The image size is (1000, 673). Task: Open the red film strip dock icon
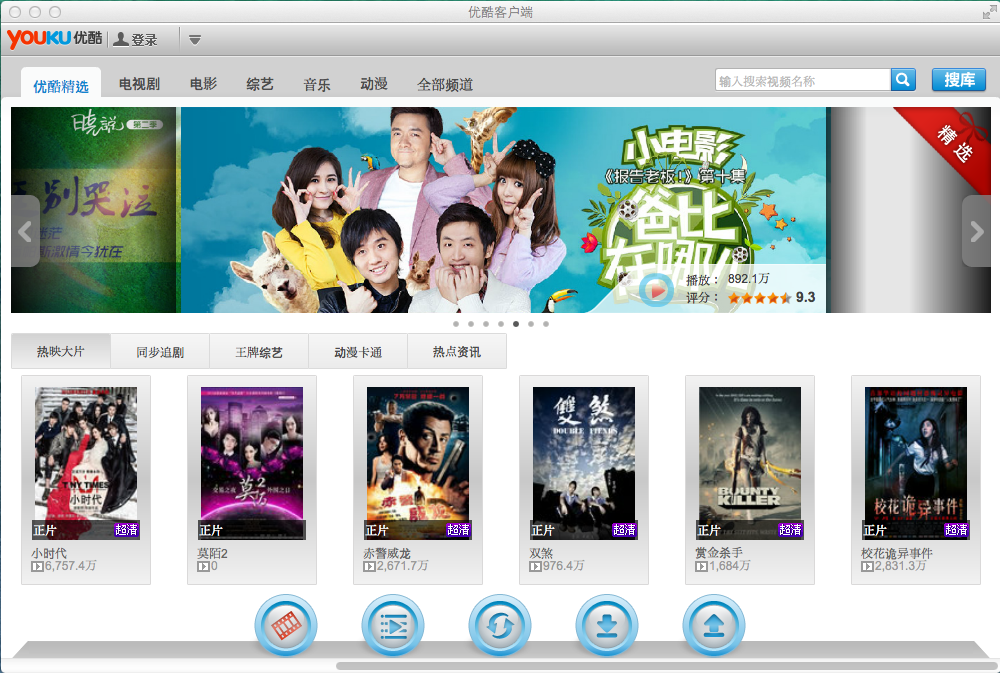tap(286, 626)
